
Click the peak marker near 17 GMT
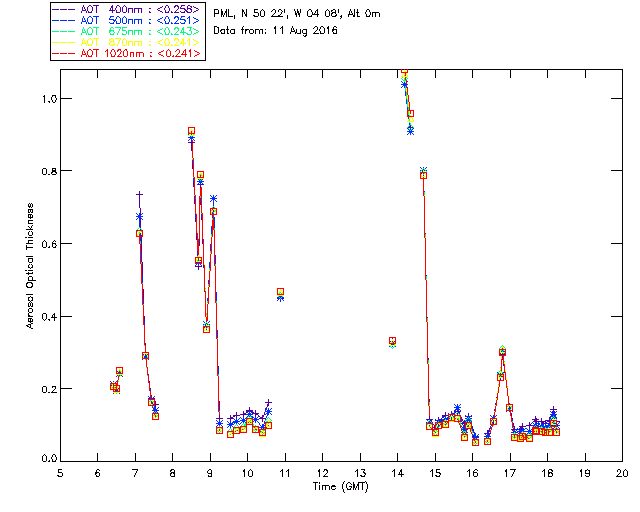point(502,352)
